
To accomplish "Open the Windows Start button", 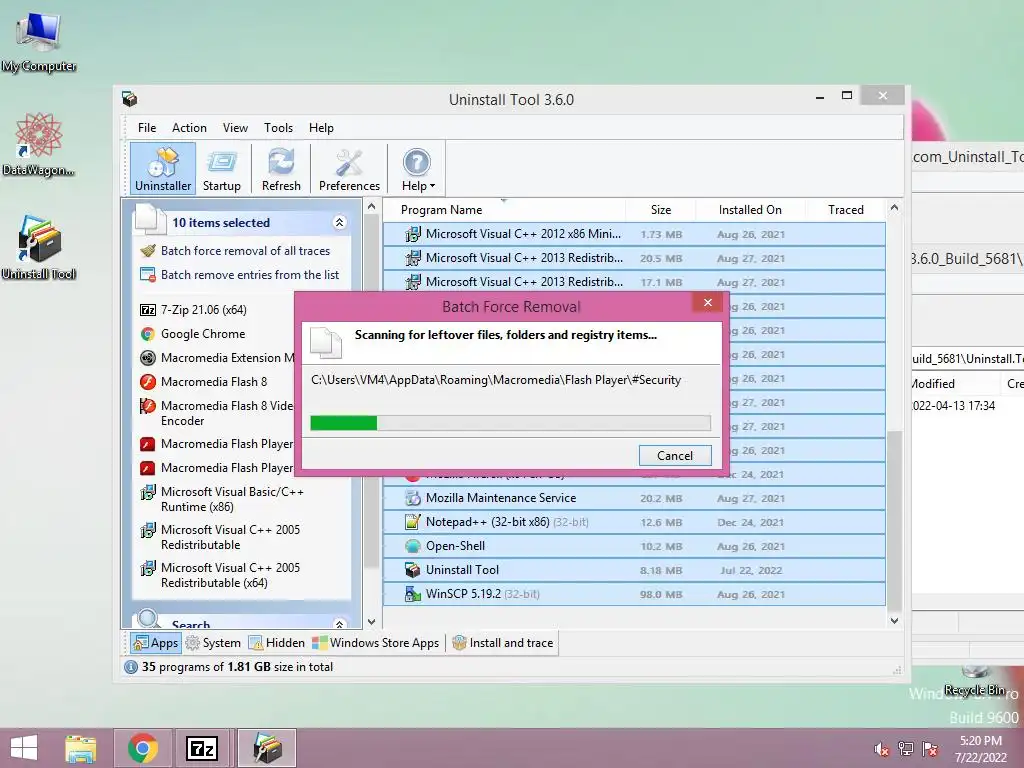I will [24, 748].
